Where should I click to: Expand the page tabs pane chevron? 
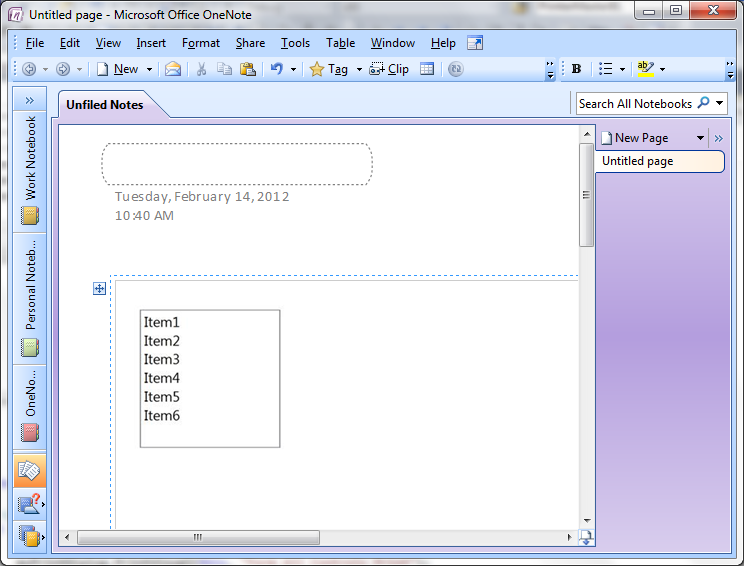coord(718,139)
